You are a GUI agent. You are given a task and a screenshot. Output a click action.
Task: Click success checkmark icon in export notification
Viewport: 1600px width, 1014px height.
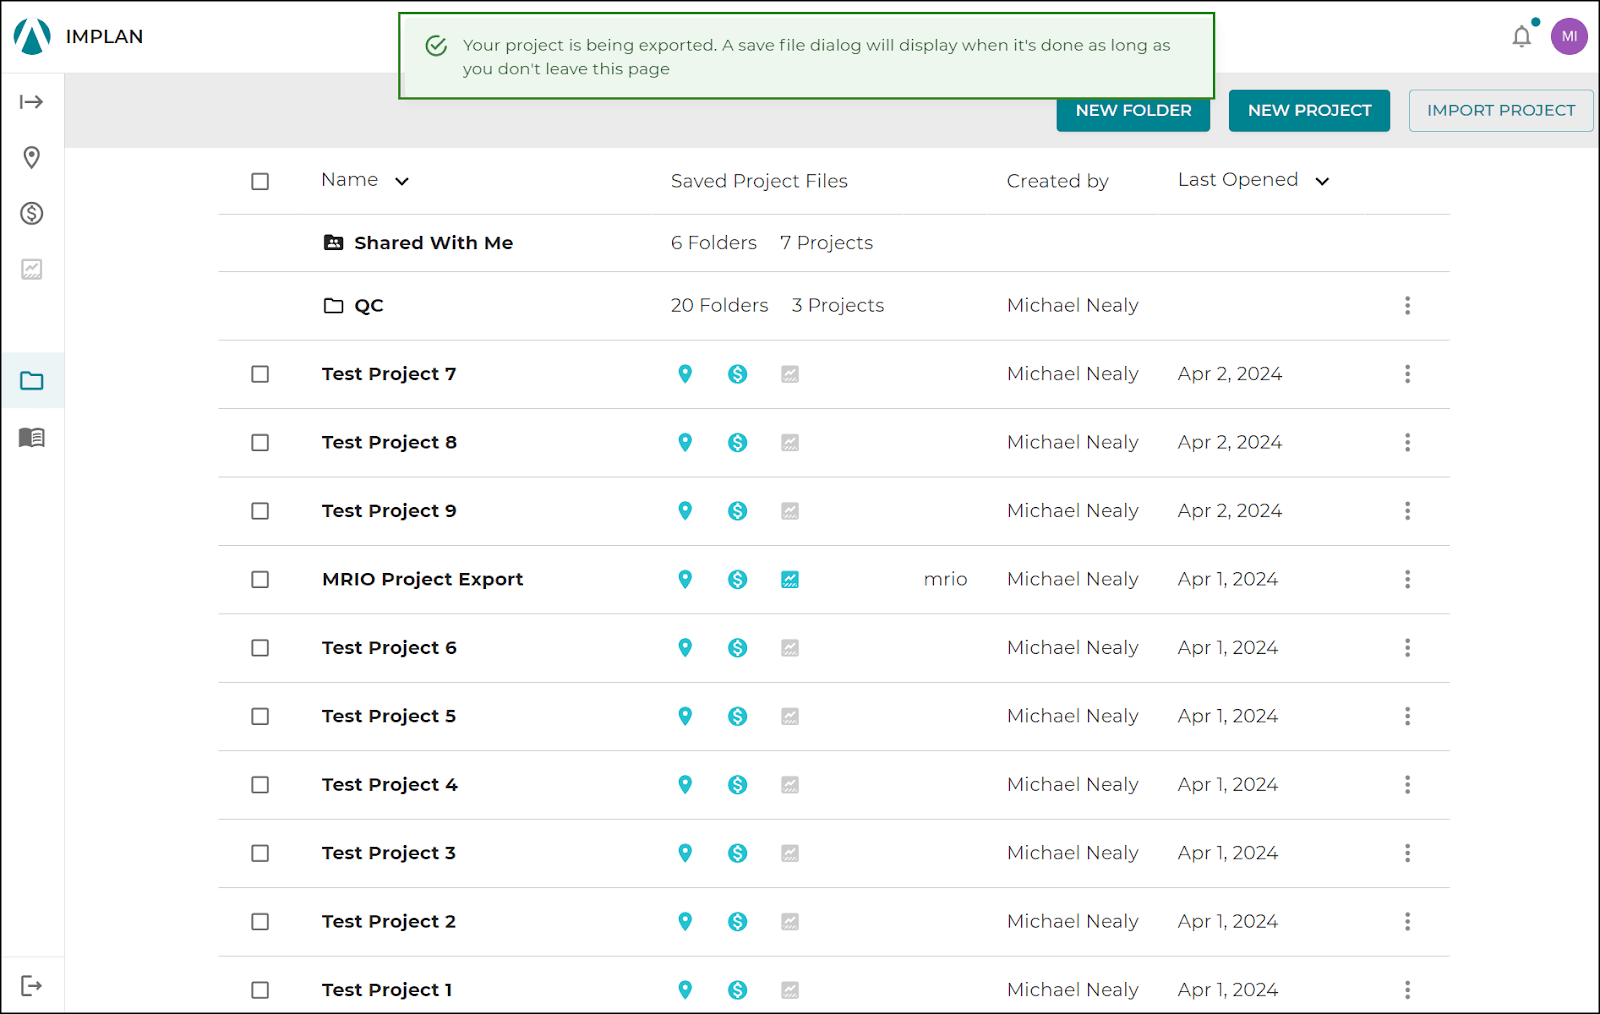coord(436,46)
